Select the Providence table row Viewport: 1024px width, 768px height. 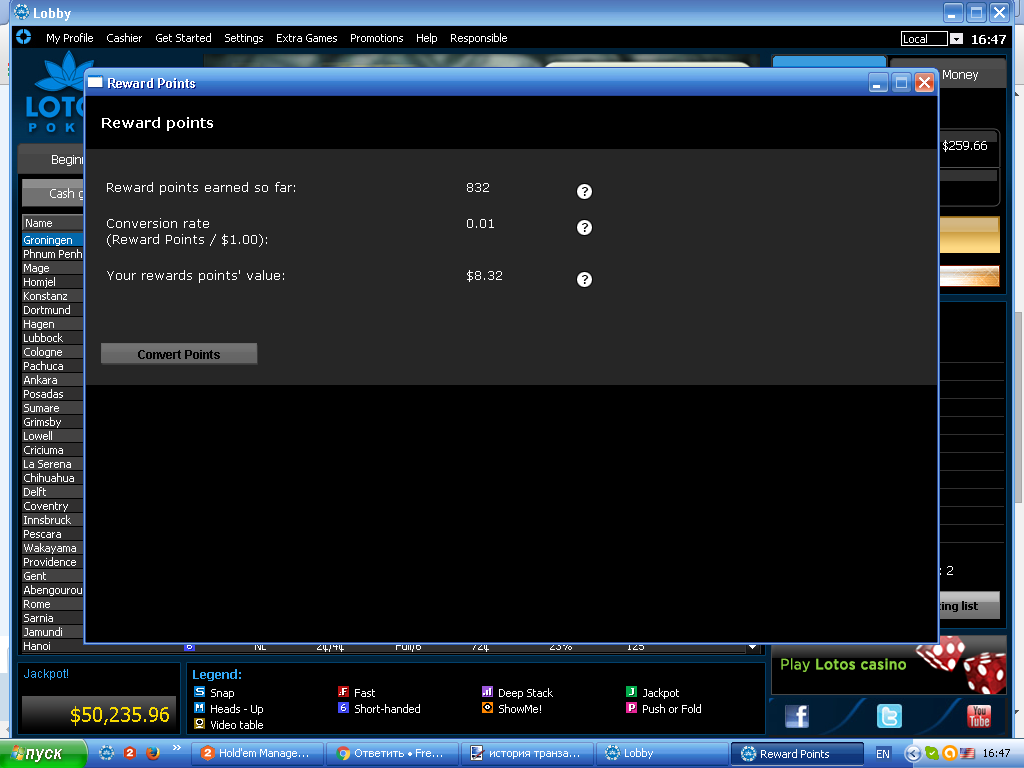[x=53, y=562]
